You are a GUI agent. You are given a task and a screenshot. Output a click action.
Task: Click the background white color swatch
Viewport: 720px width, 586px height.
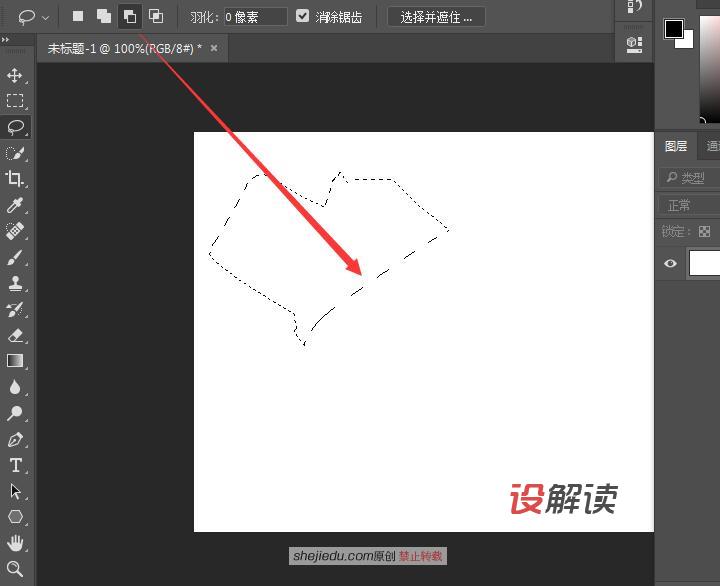coord(688,41)
